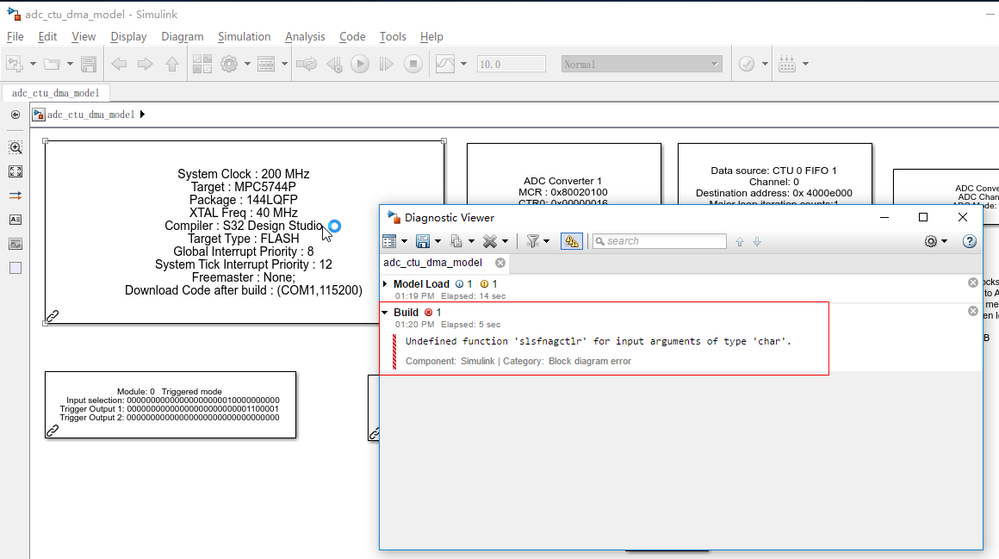Click the Image palette icon
The image size is (999, 559).
coord(15,244)
